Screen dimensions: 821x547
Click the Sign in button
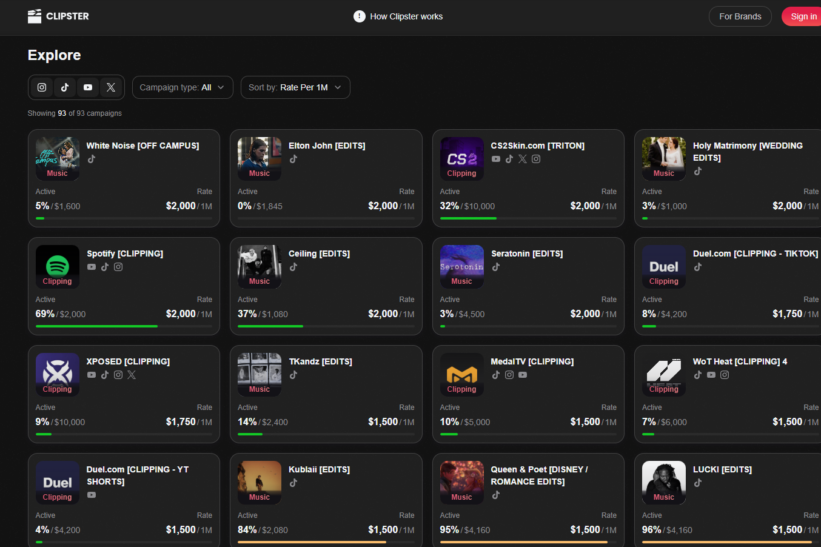coord(802,16)
